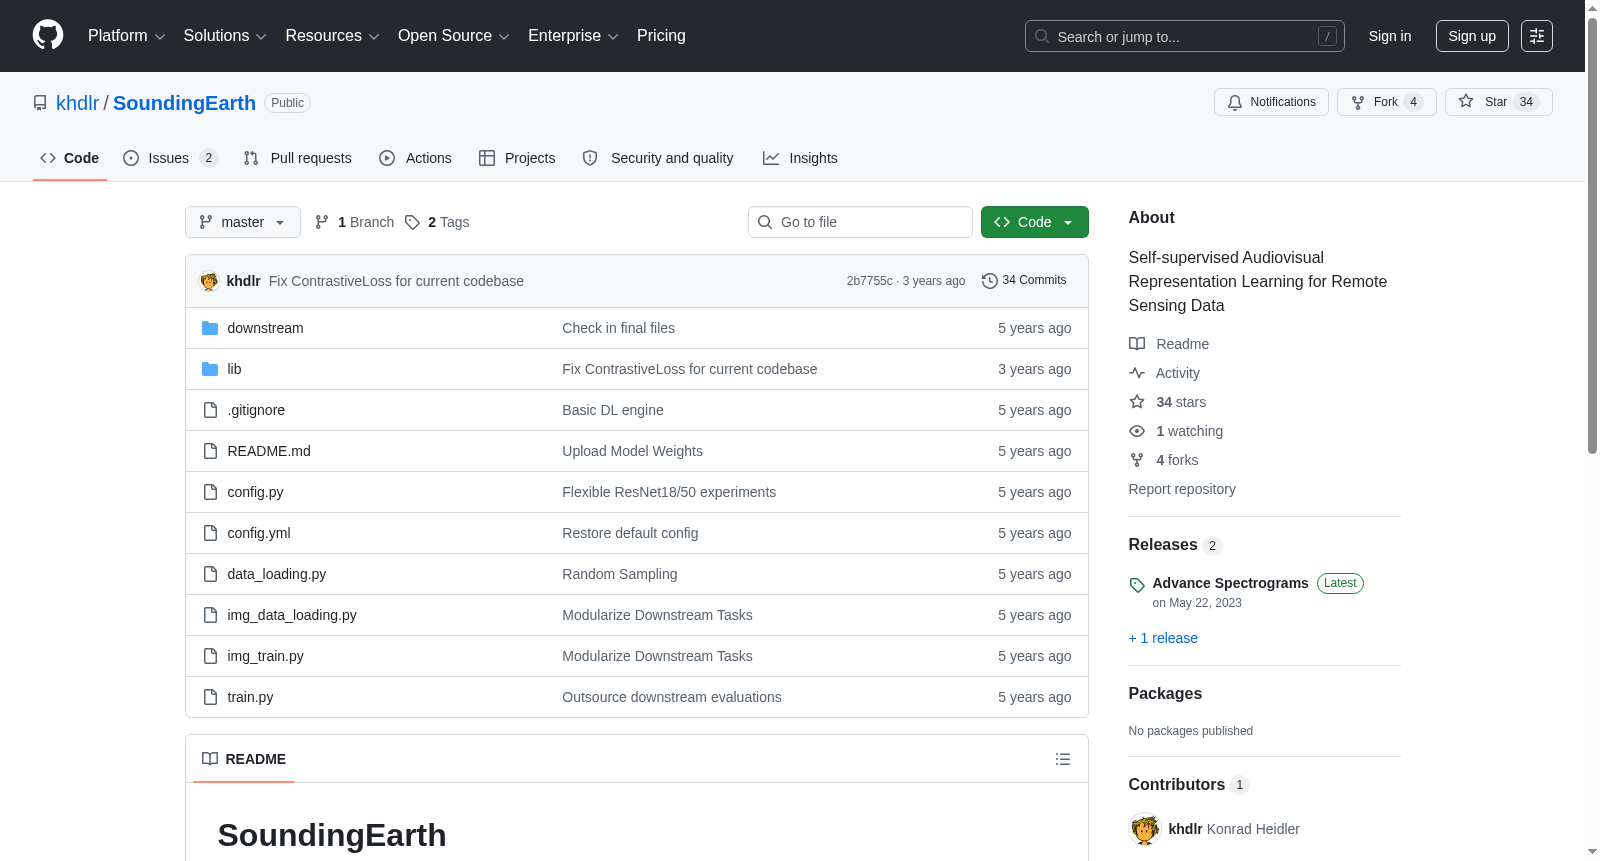1600x861 pixels.
Task: Switch to the Actions tab
Action: (416, 158)
